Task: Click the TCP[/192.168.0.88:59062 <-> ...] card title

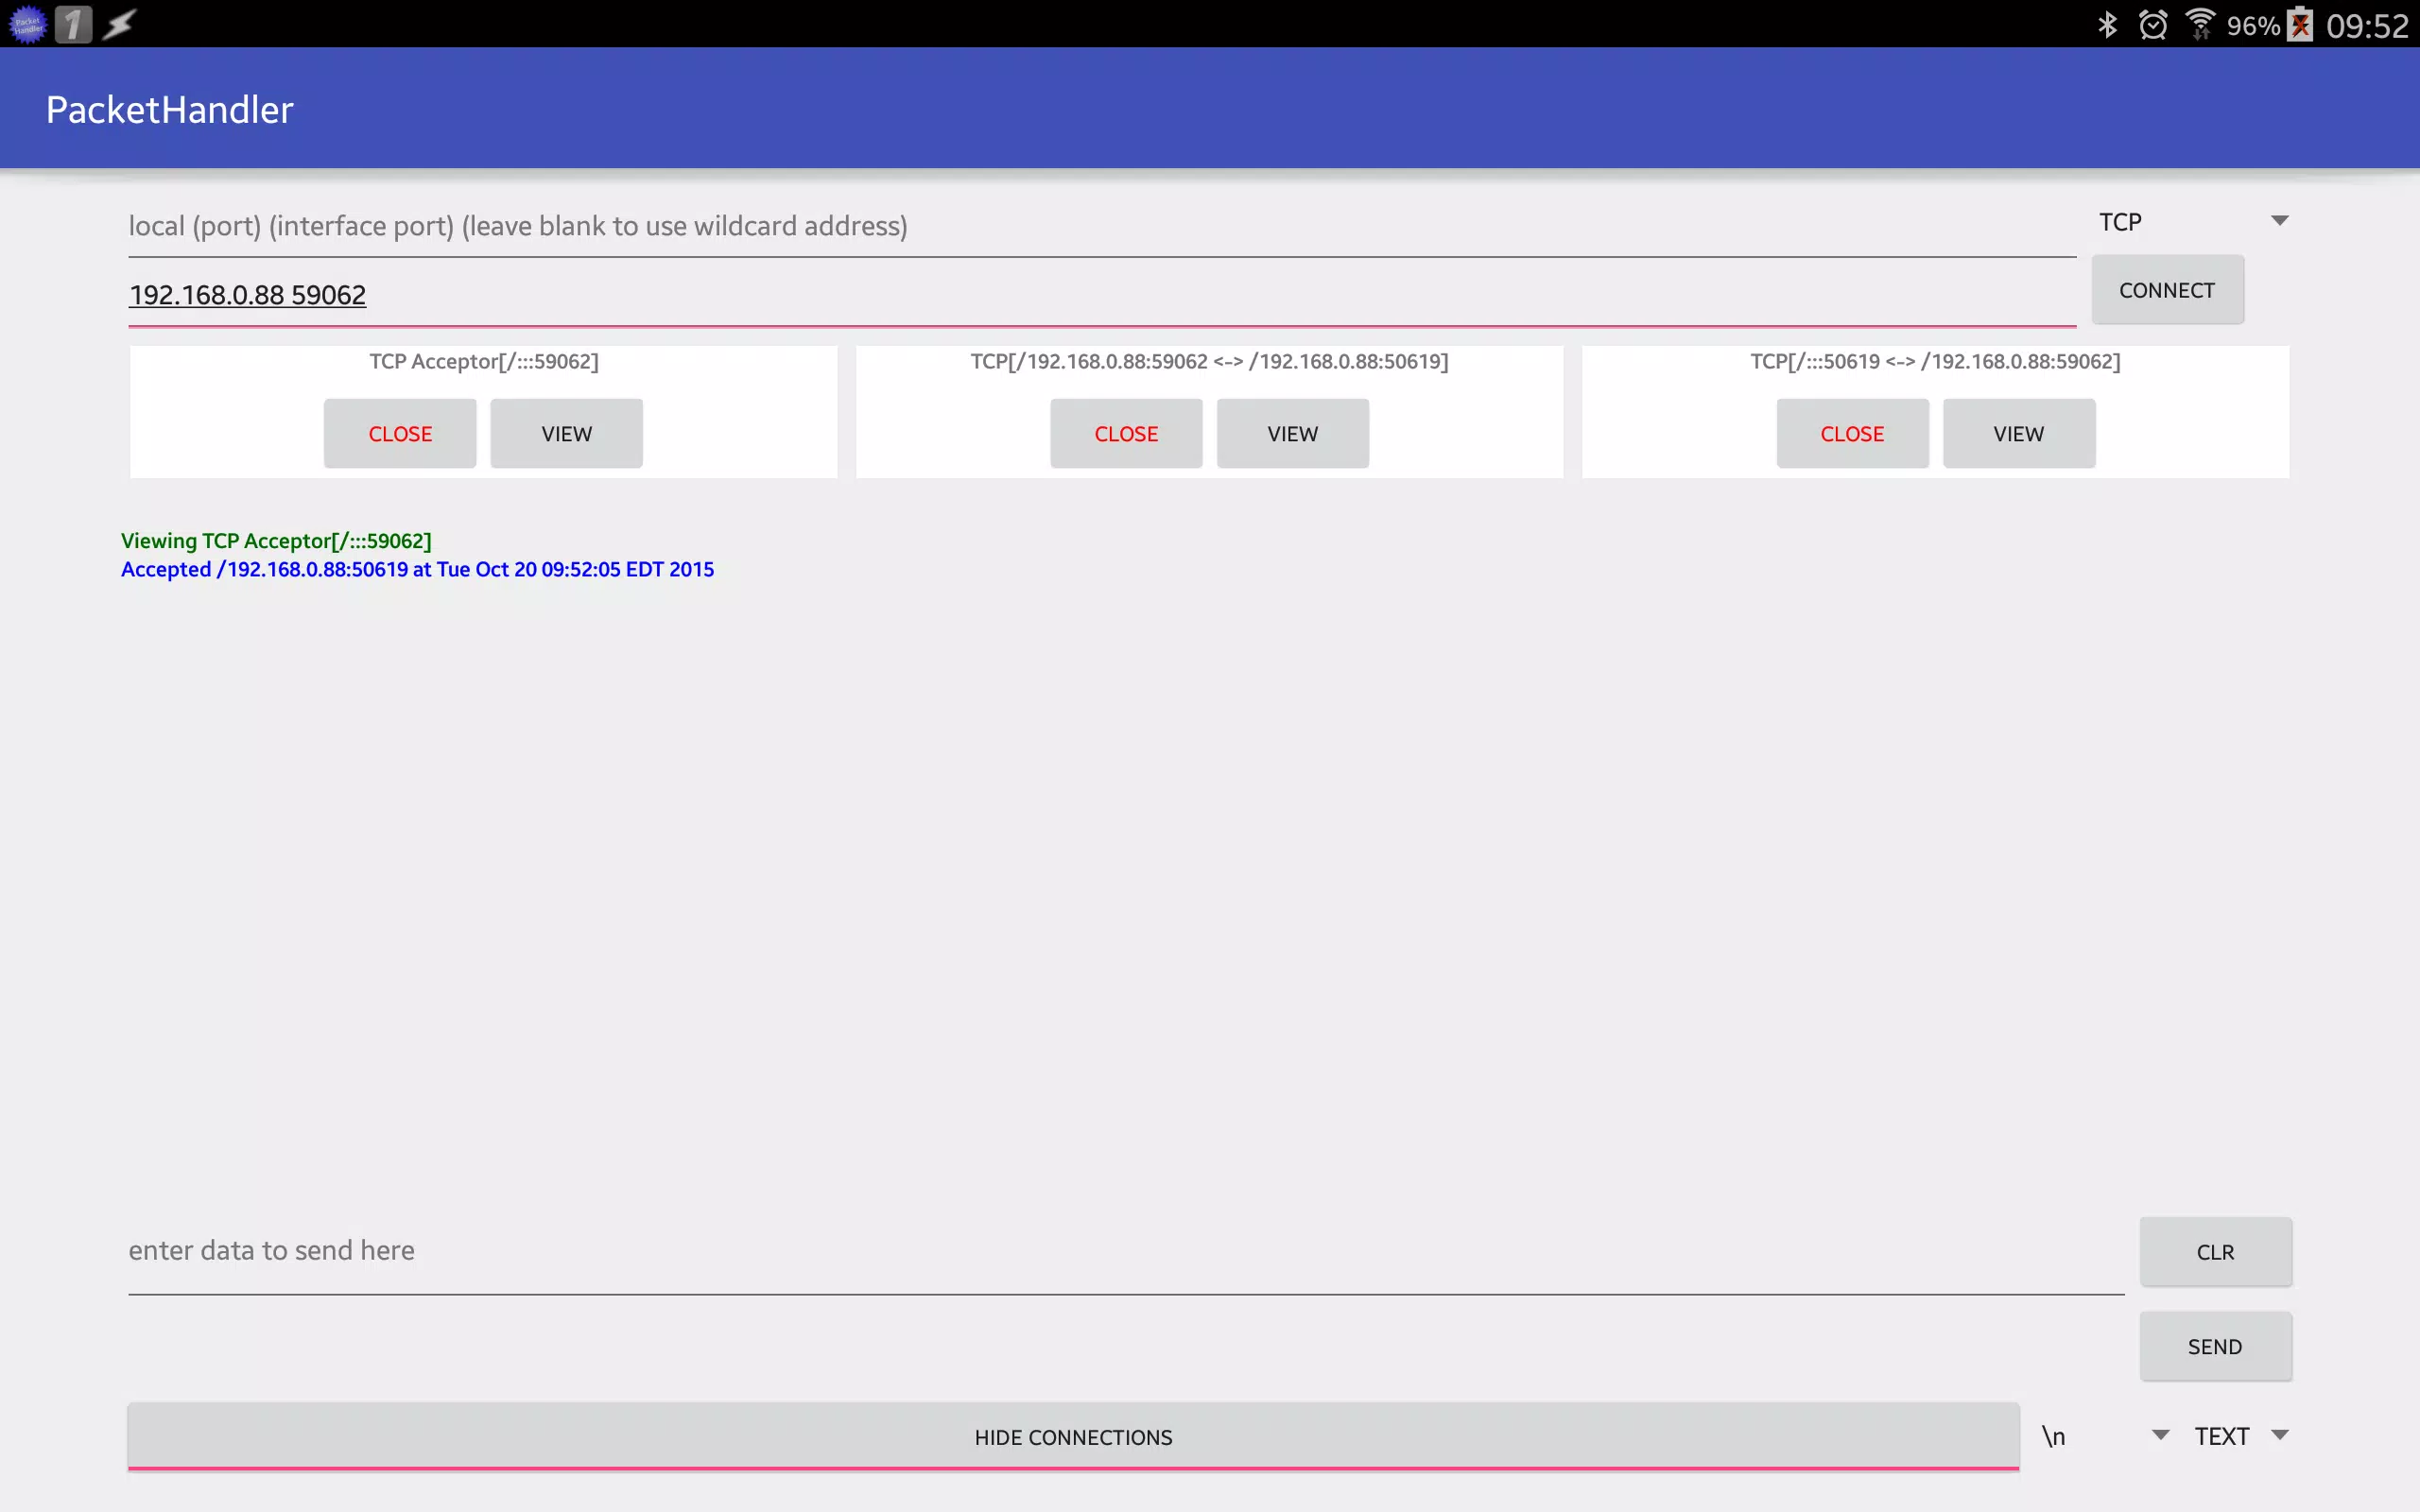Action: click(1209, 361)
